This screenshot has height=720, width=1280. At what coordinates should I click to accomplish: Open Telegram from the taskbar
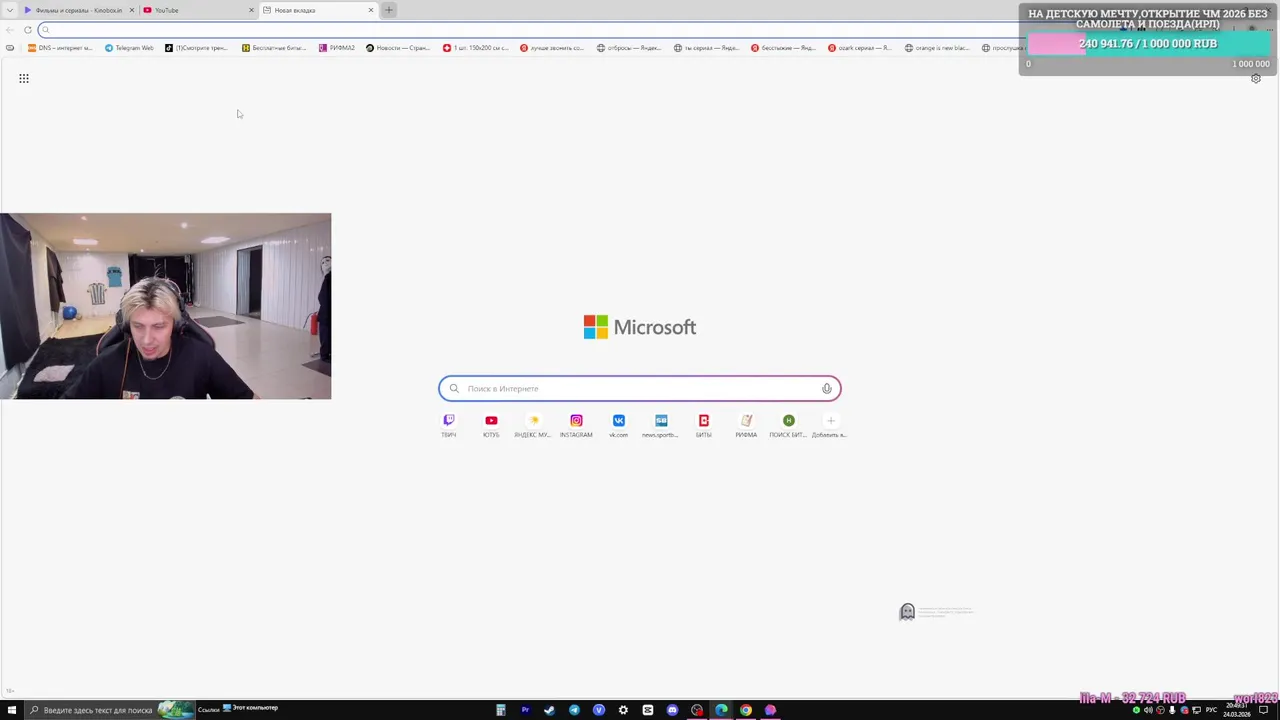tap(574, 710)
